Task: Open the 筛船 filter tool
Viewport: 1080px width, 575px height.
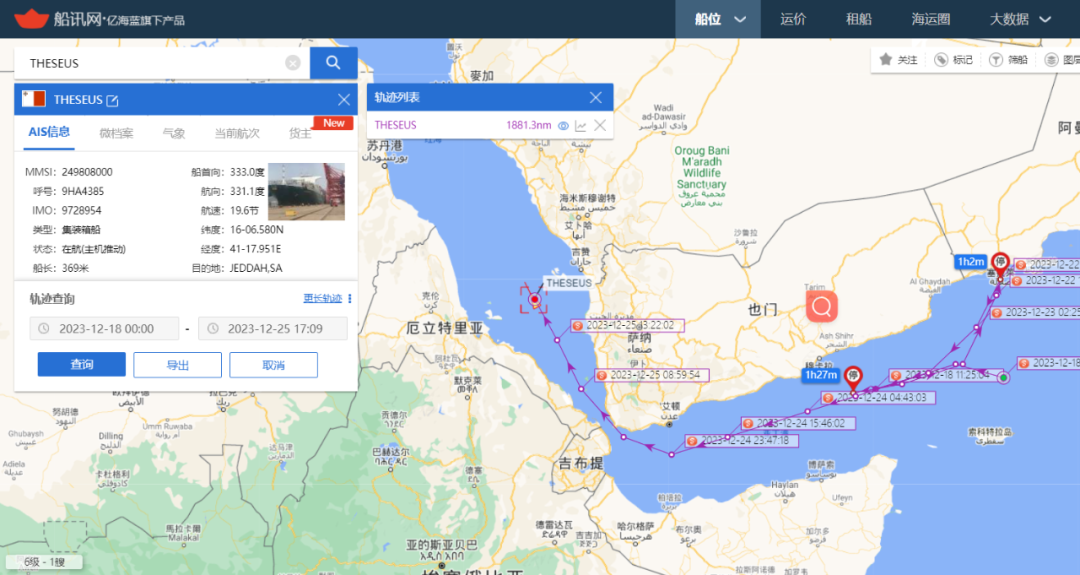Action: click(x=996, y=60)
